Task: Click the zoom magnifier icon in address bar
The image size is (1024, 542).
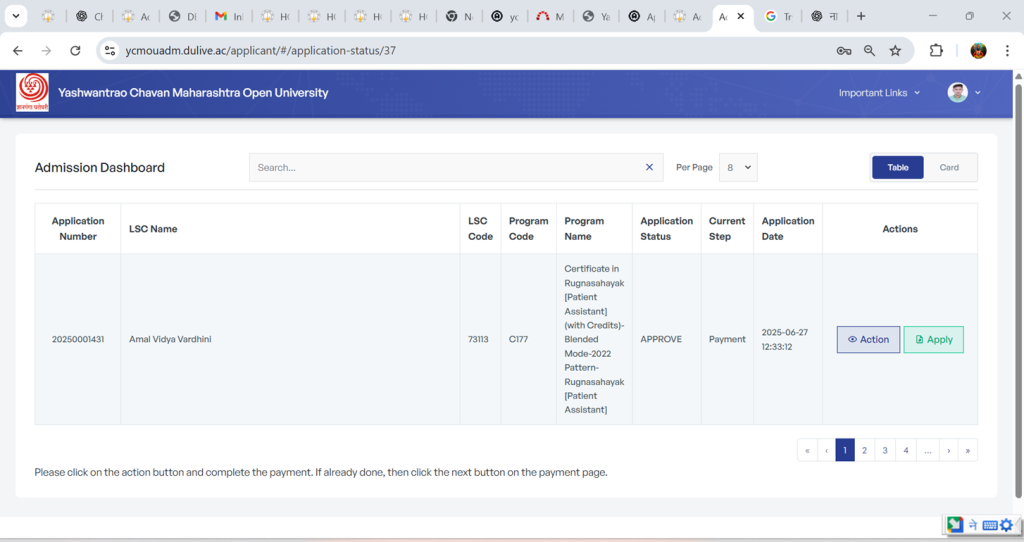Action: pyautogui.click(x=869, y=51)
